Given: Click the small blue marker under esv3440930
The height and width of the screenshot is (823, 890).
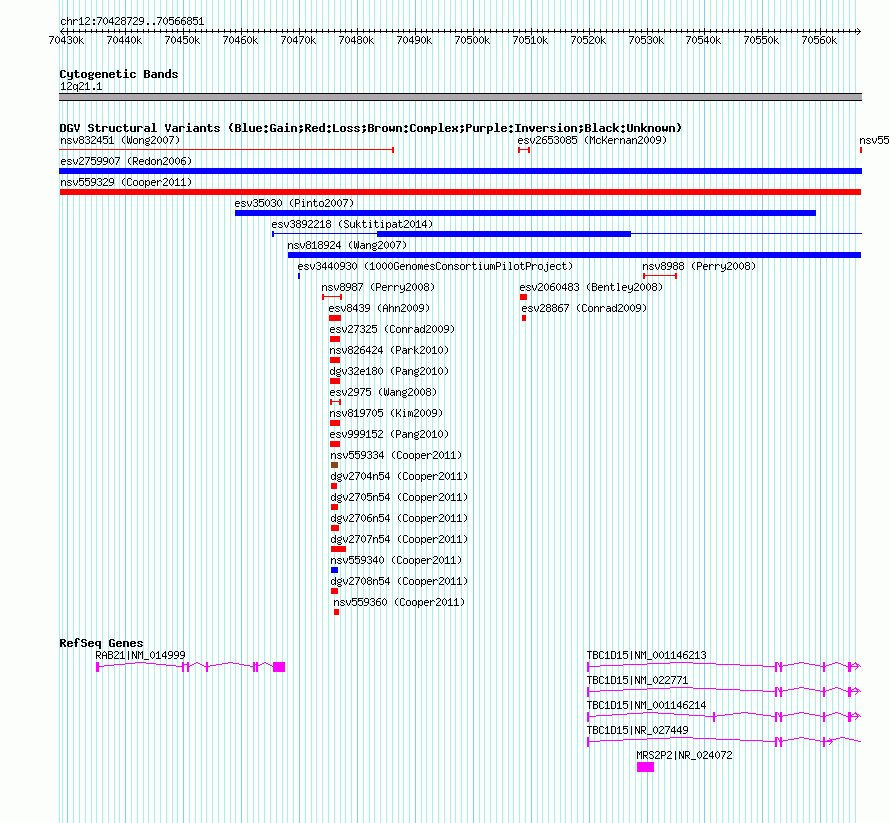Looking at the screenshot, I should coord(299,276).
